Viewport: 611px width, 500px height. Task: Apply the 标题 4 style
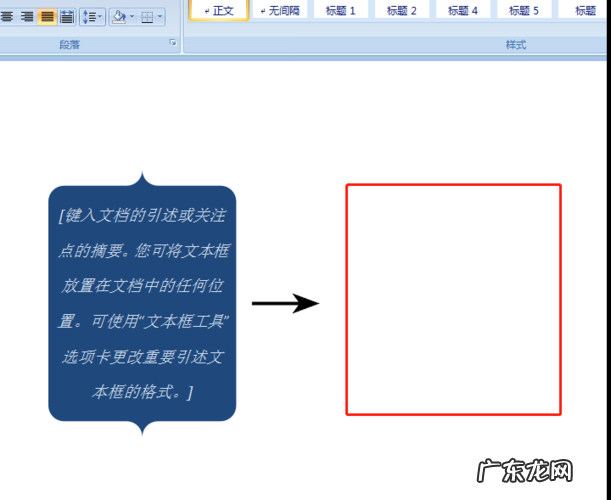click(x=462, y=10)
